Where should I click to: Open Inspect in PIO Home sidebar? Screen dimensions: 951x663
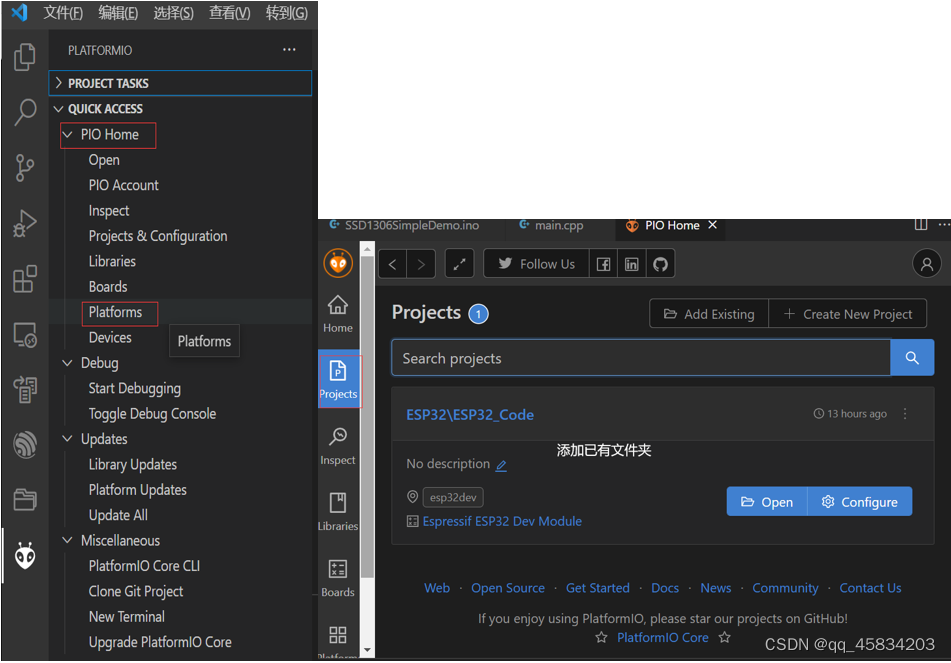pyautogui.click(x=338, y=446)
